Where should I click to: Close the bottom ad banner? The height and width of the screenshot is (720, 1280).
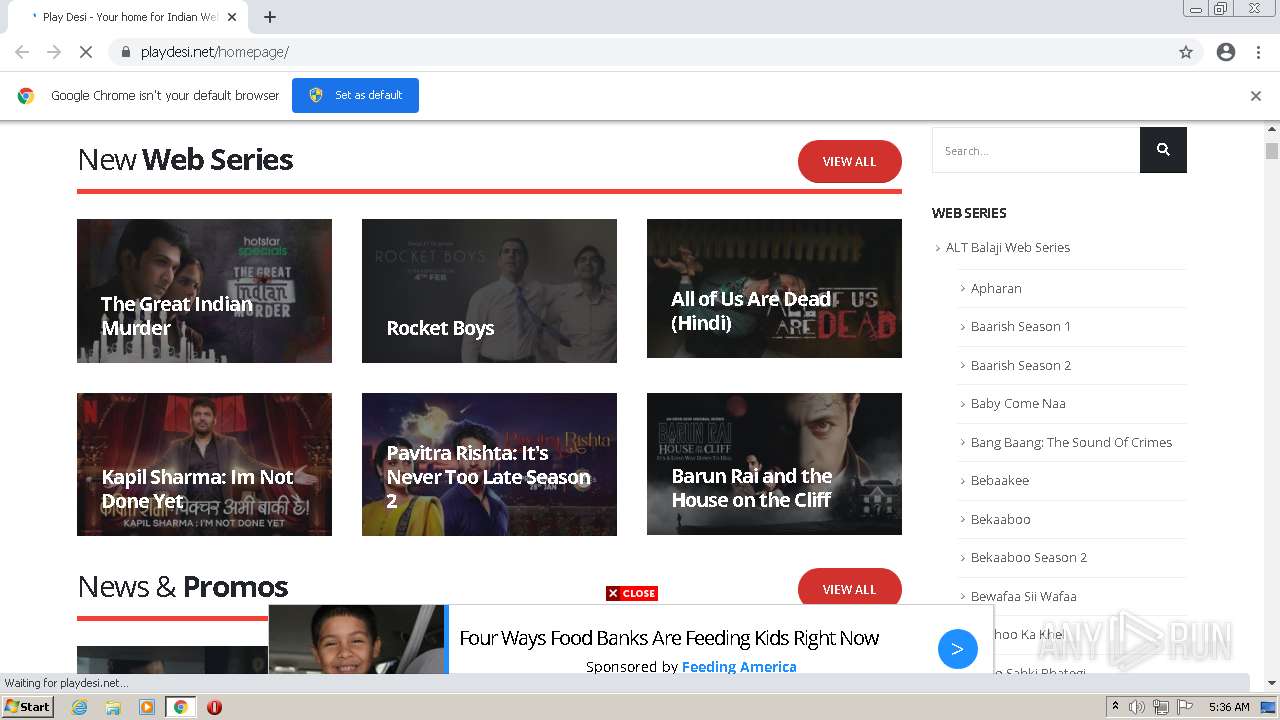(632, 593)
